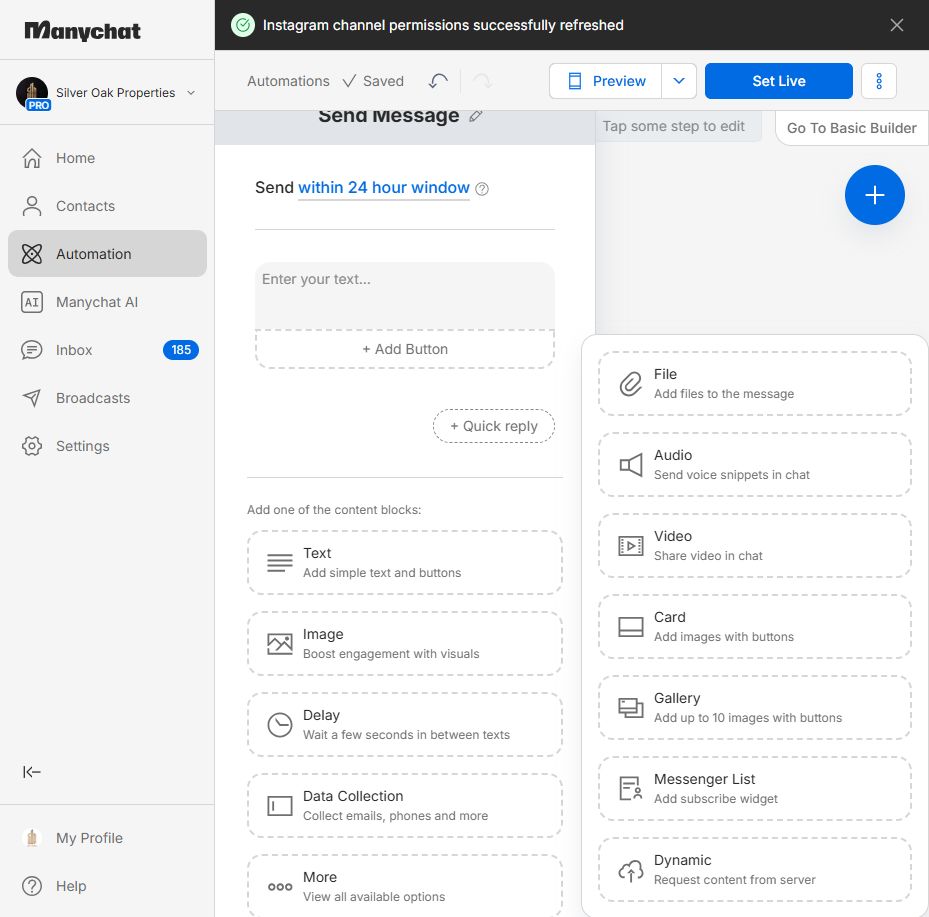Collapse the sidebar with arrow icon

coord(31,772)
